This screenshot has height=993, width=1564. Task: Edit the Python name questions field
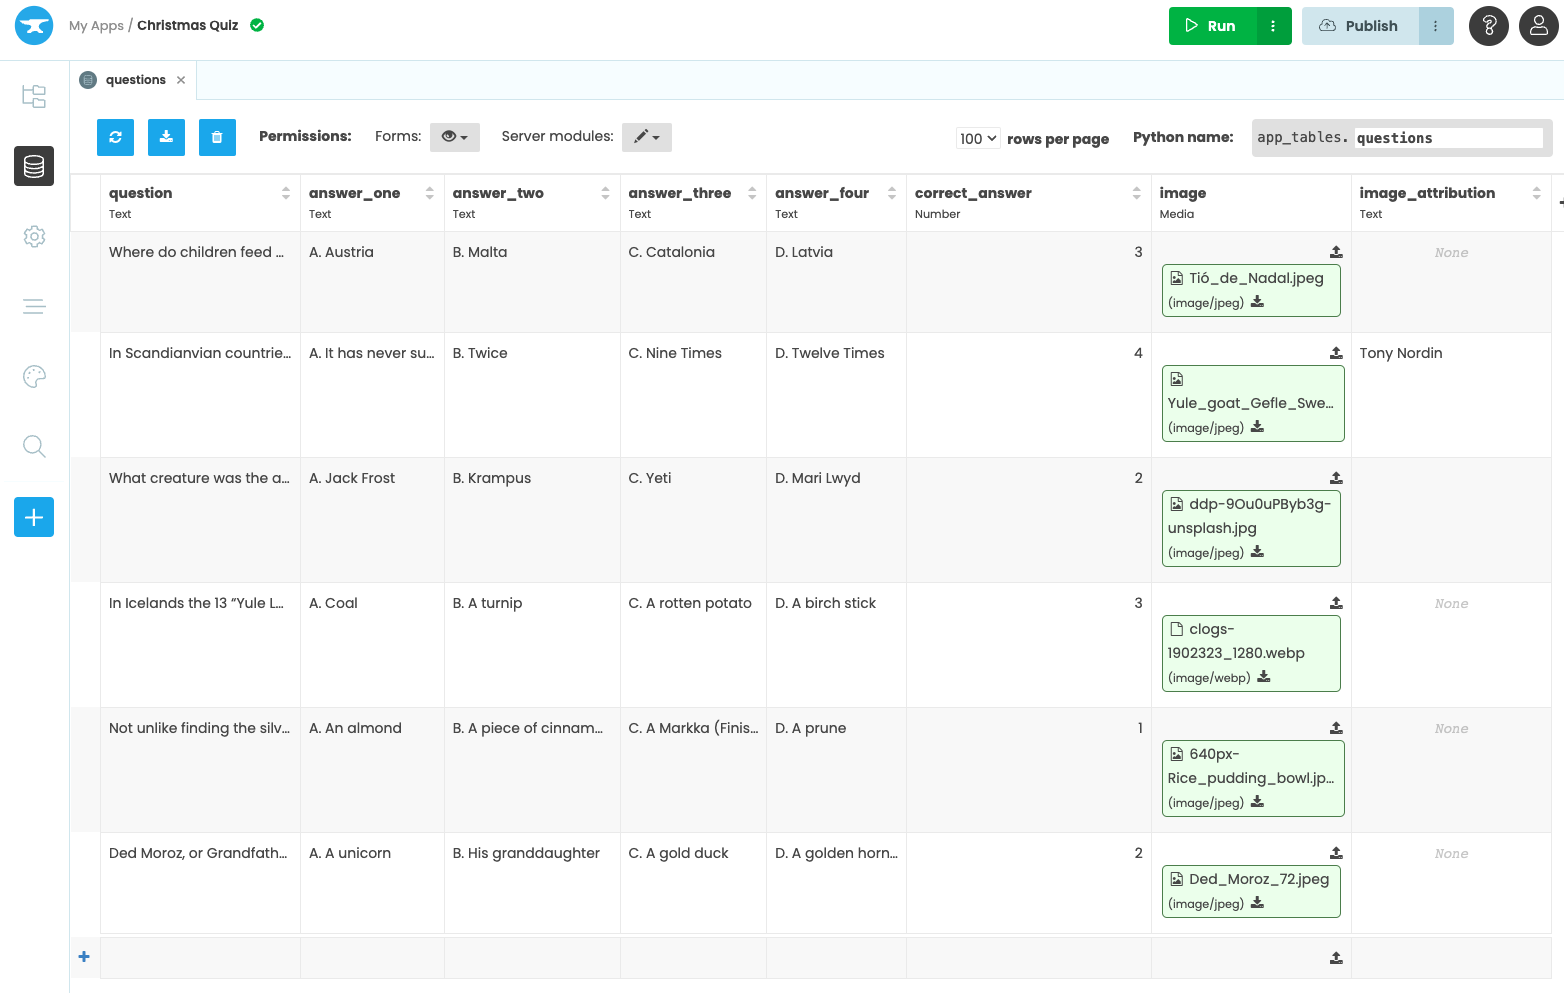[x=1447, y=138]
